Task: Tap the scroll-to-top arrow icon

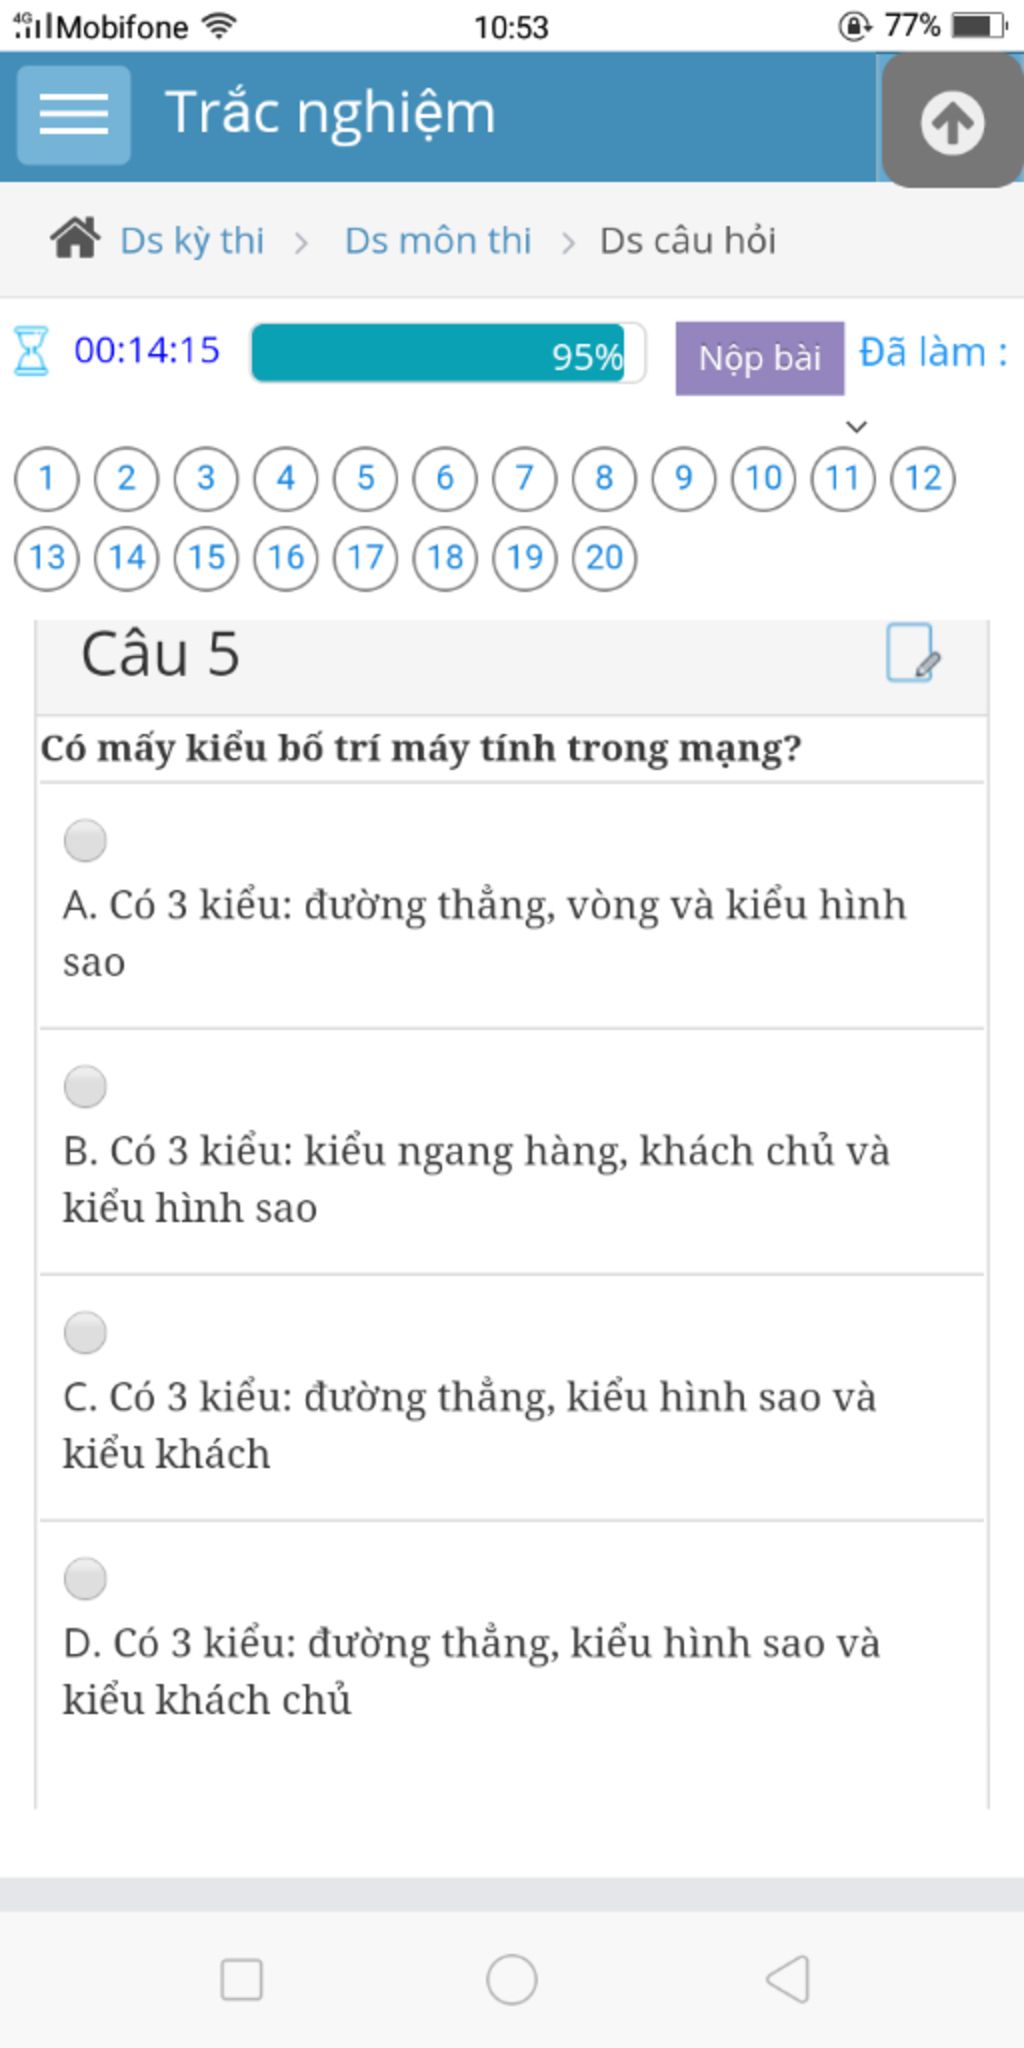Action: [951, 122]
